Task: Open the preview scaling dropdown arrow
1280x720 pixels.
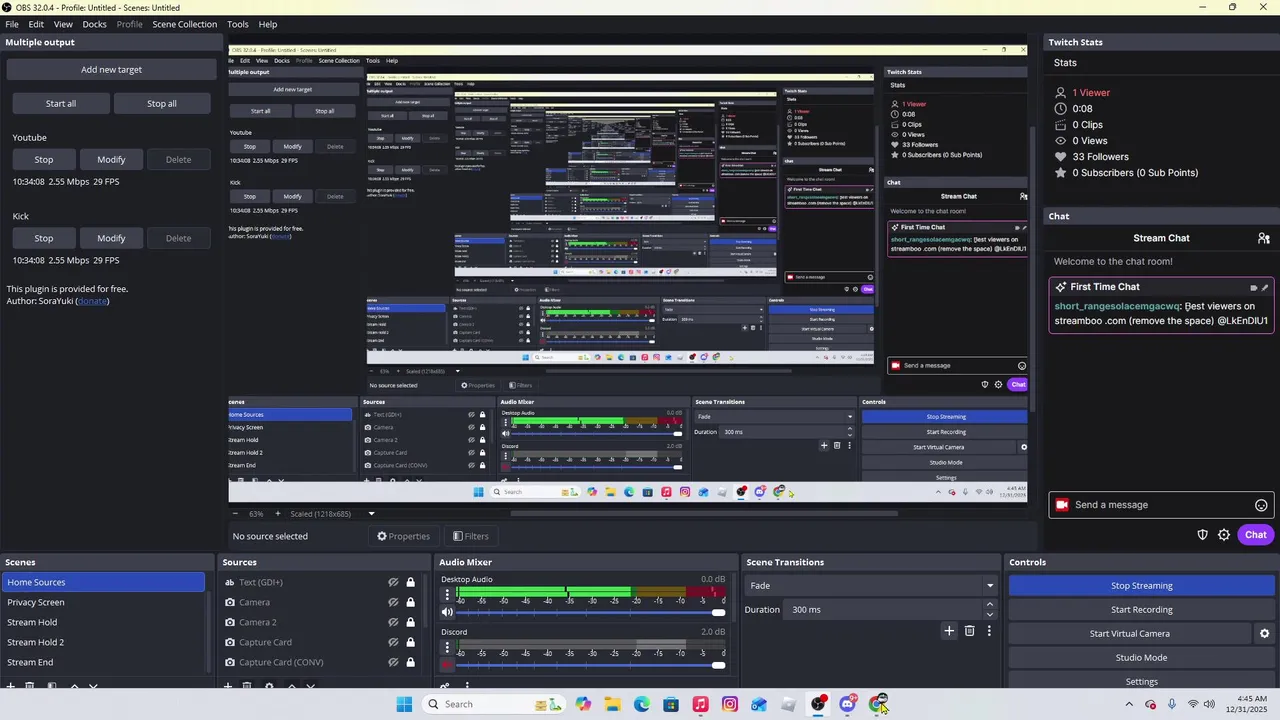Action: pyautogui.click(x=371, y=514)
